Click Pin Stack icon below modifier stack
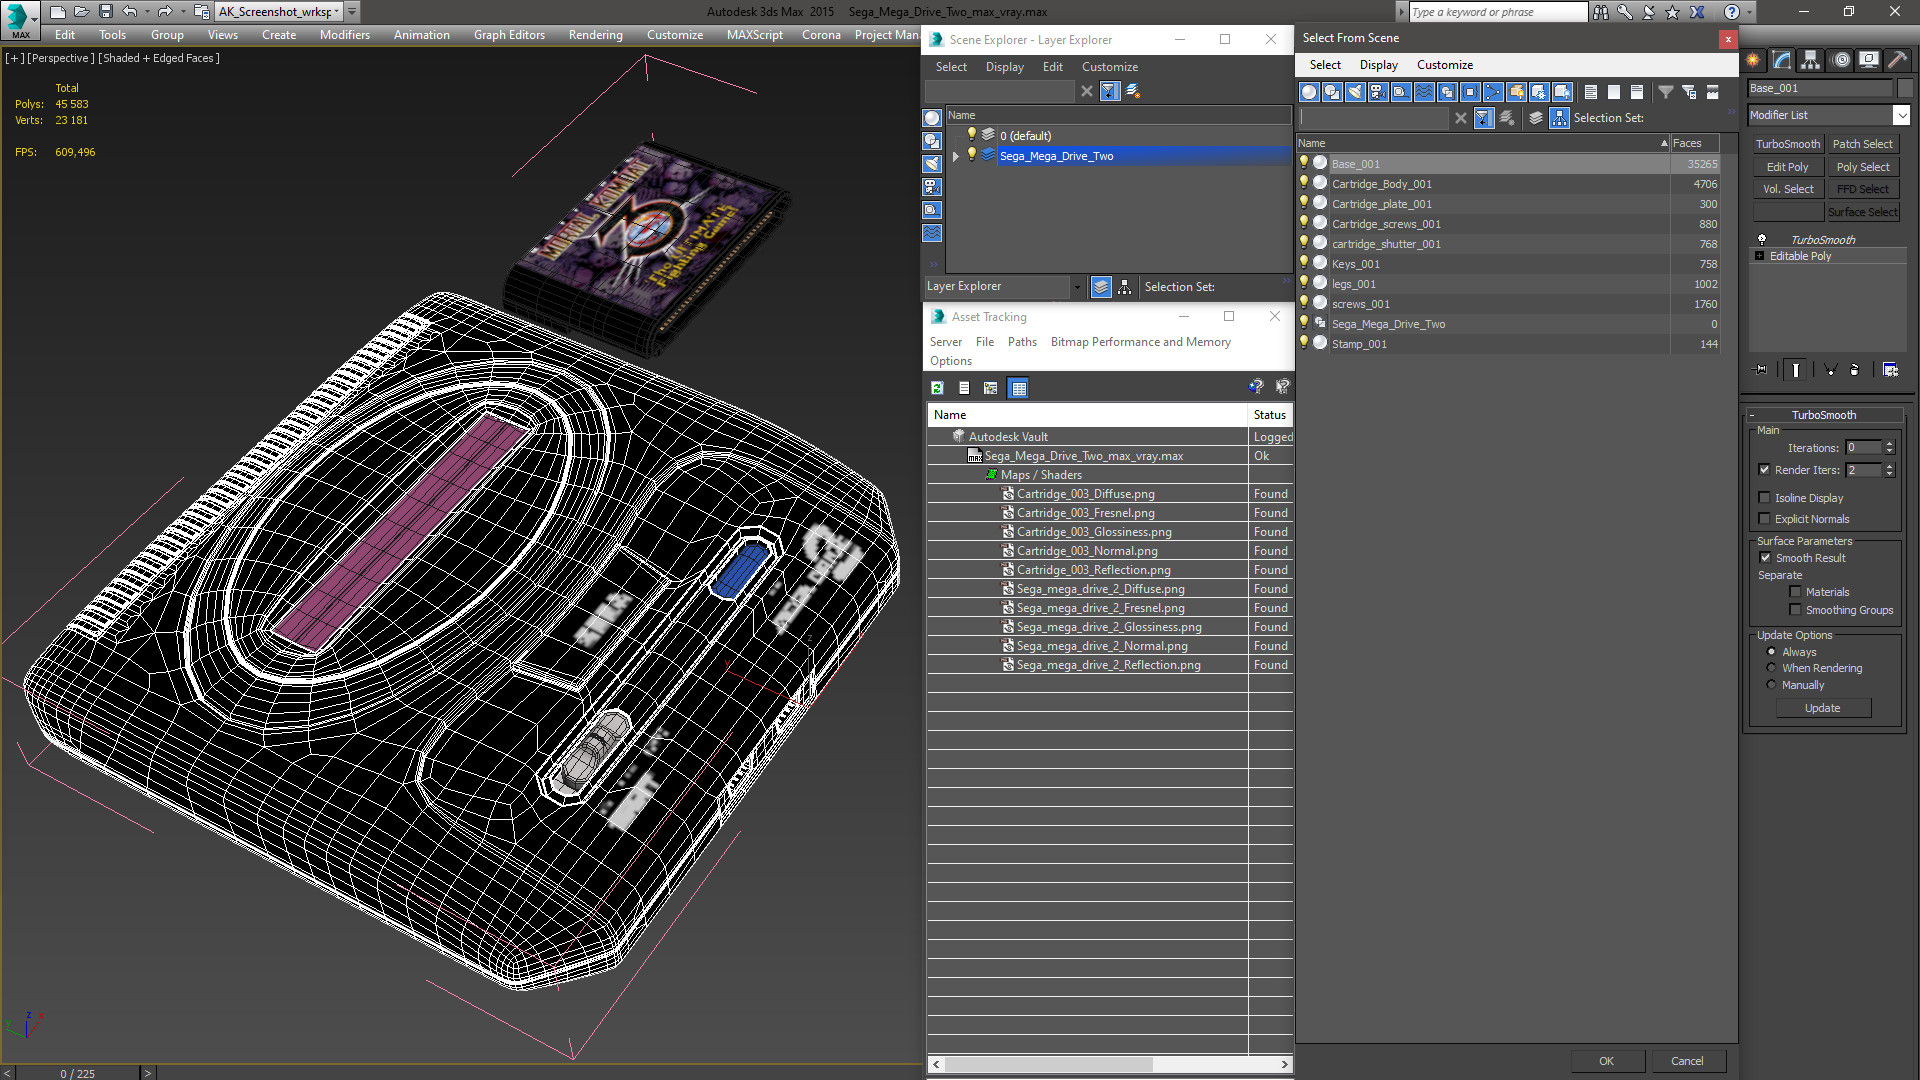The image size is (1920, 1080). point(1761,370)
